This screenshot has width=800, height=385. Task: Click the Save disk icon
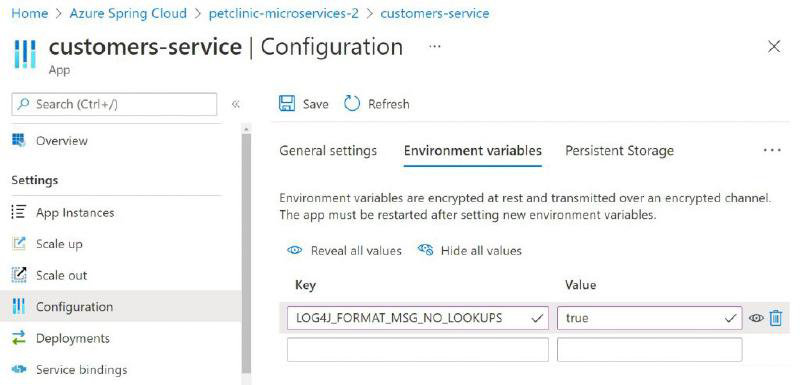click(x=287, y=104)
